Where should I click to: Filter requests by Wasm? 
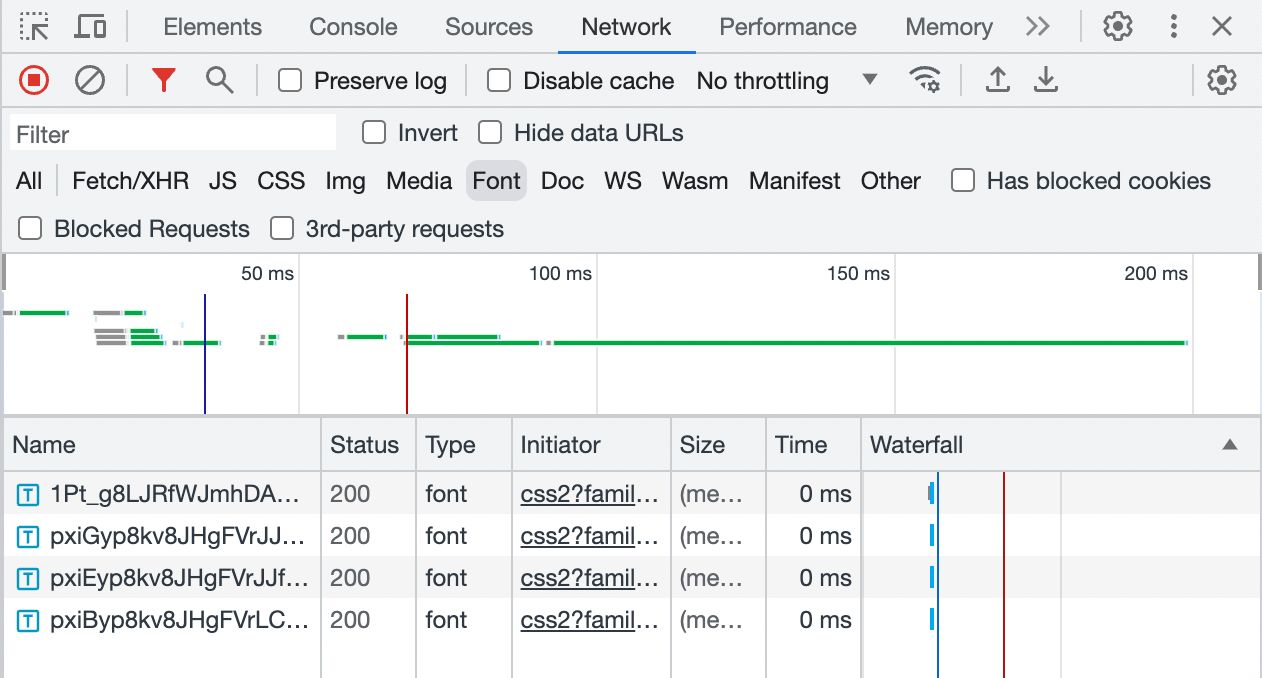pos(695,181)
